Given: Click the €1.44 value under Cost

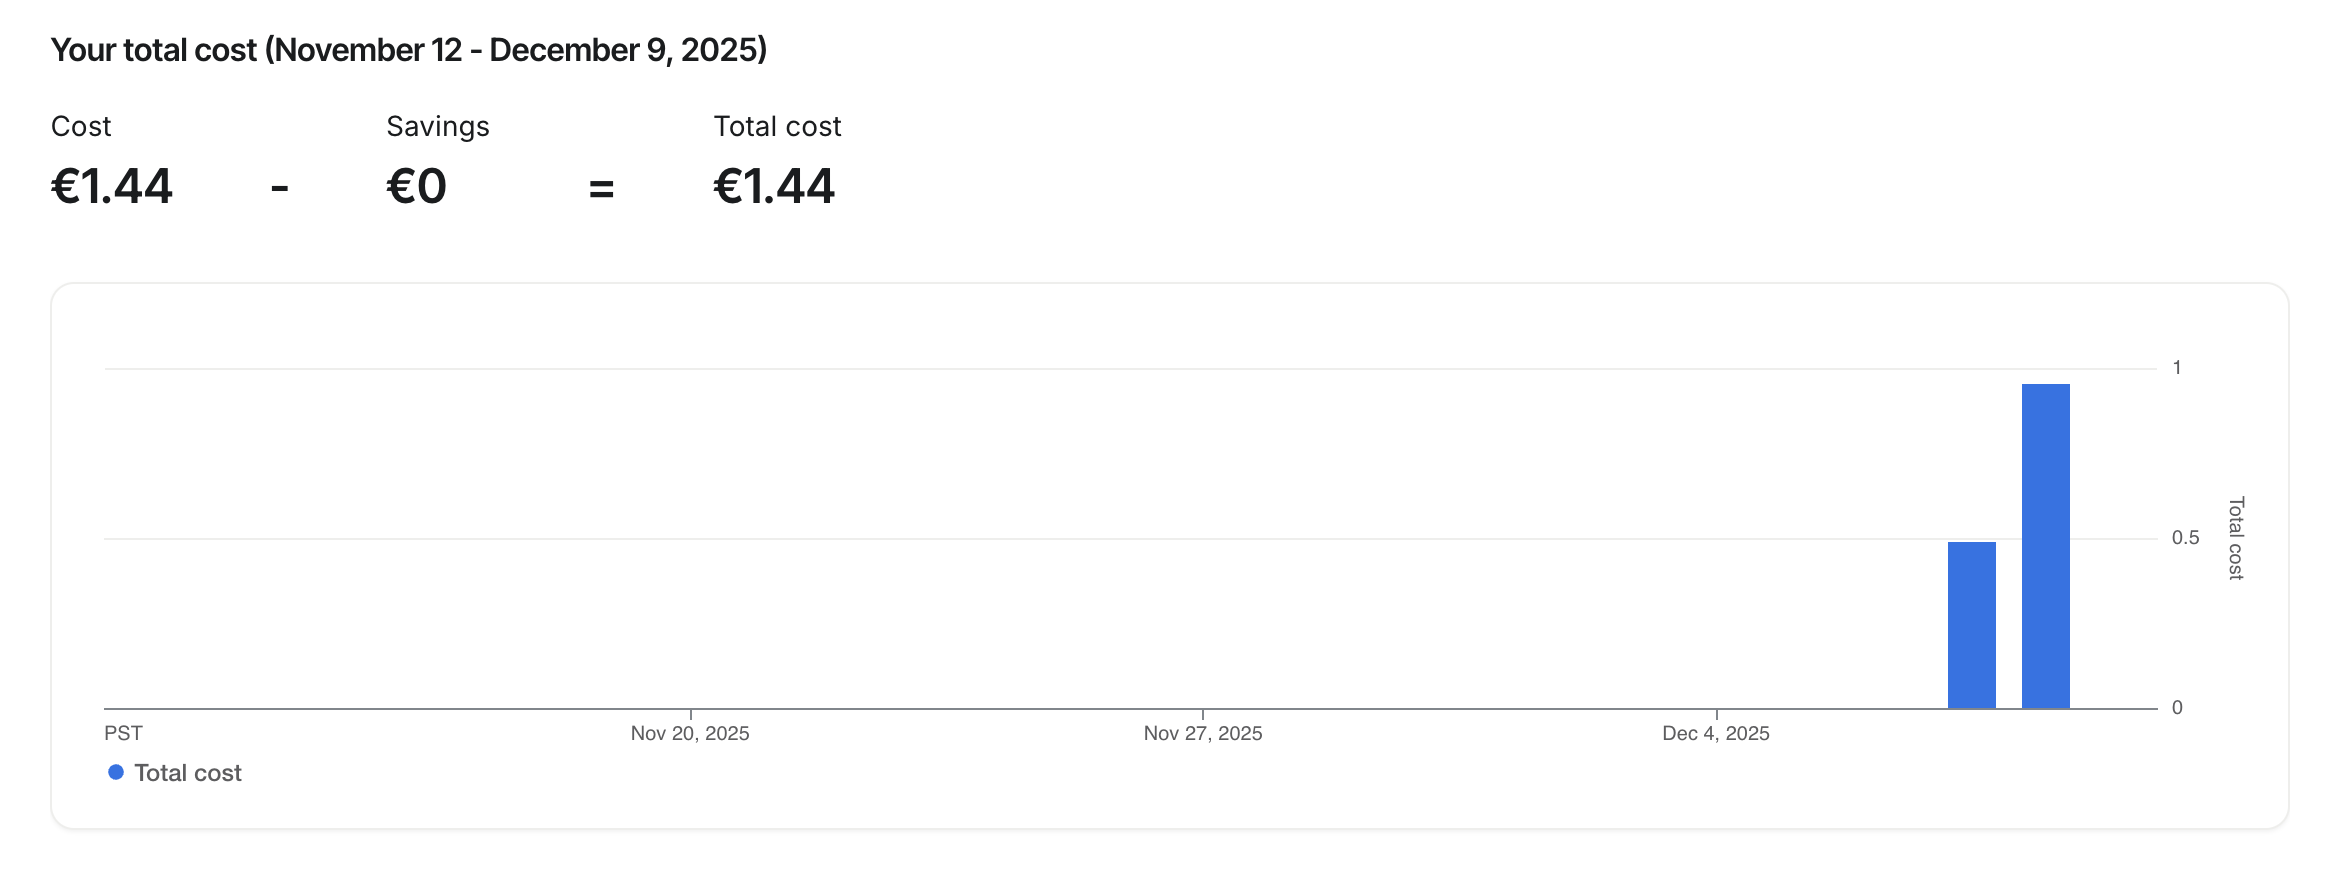Looking at the screenshot, I should coord(112,186).
